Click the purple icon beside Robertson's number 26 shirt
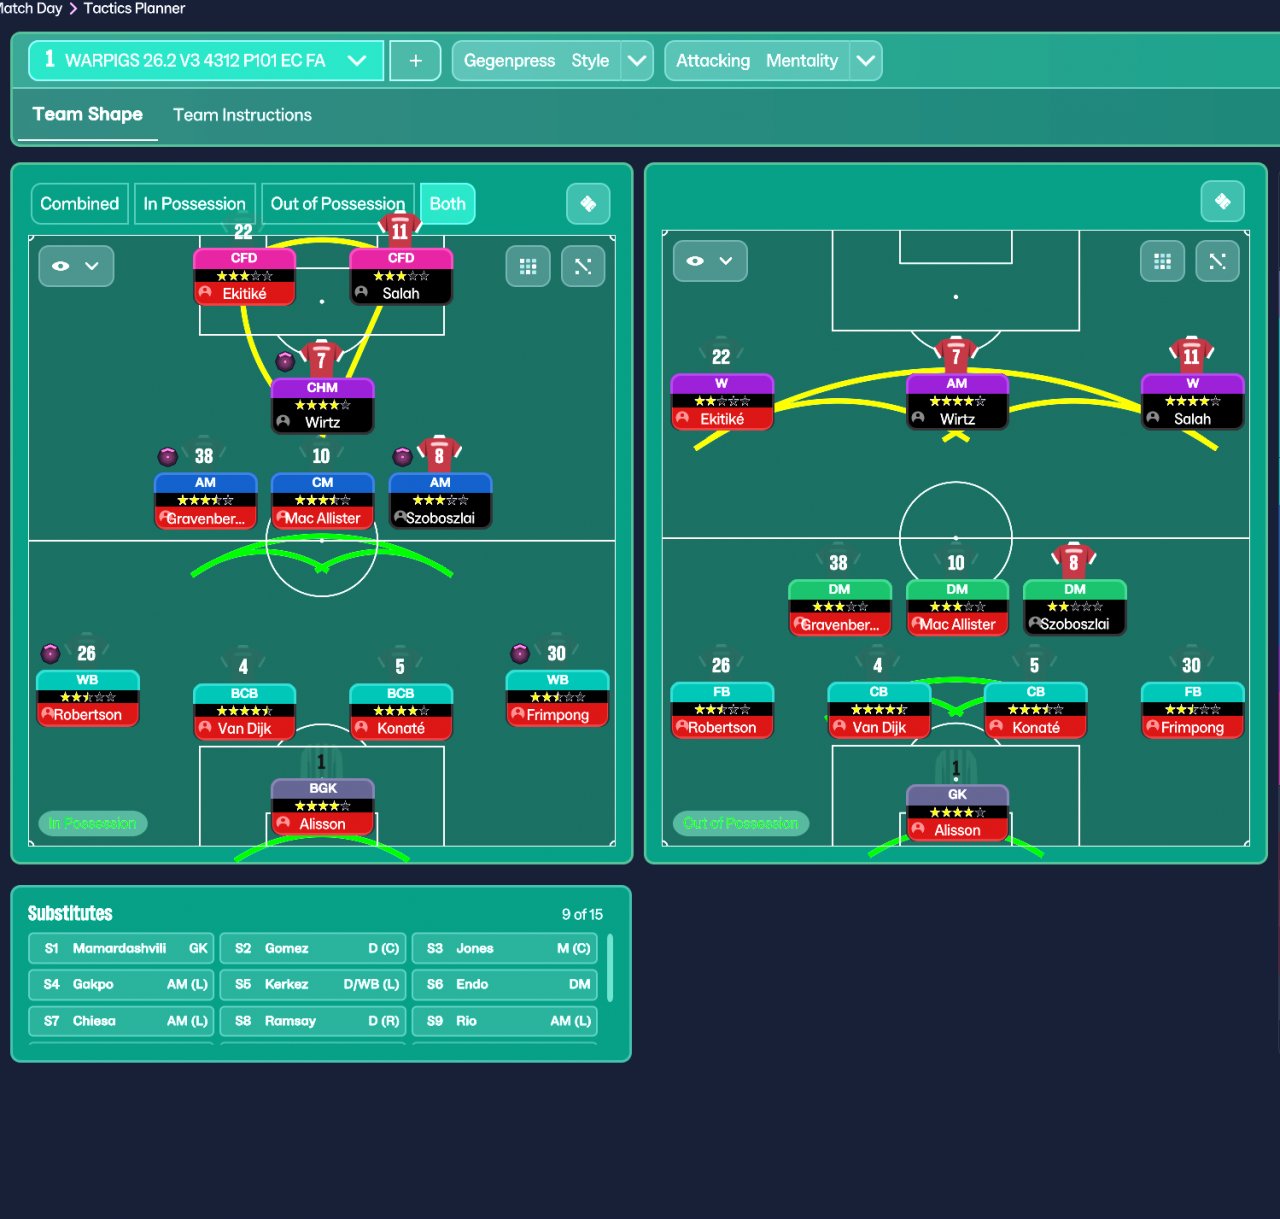 click(x=50, y=654)
